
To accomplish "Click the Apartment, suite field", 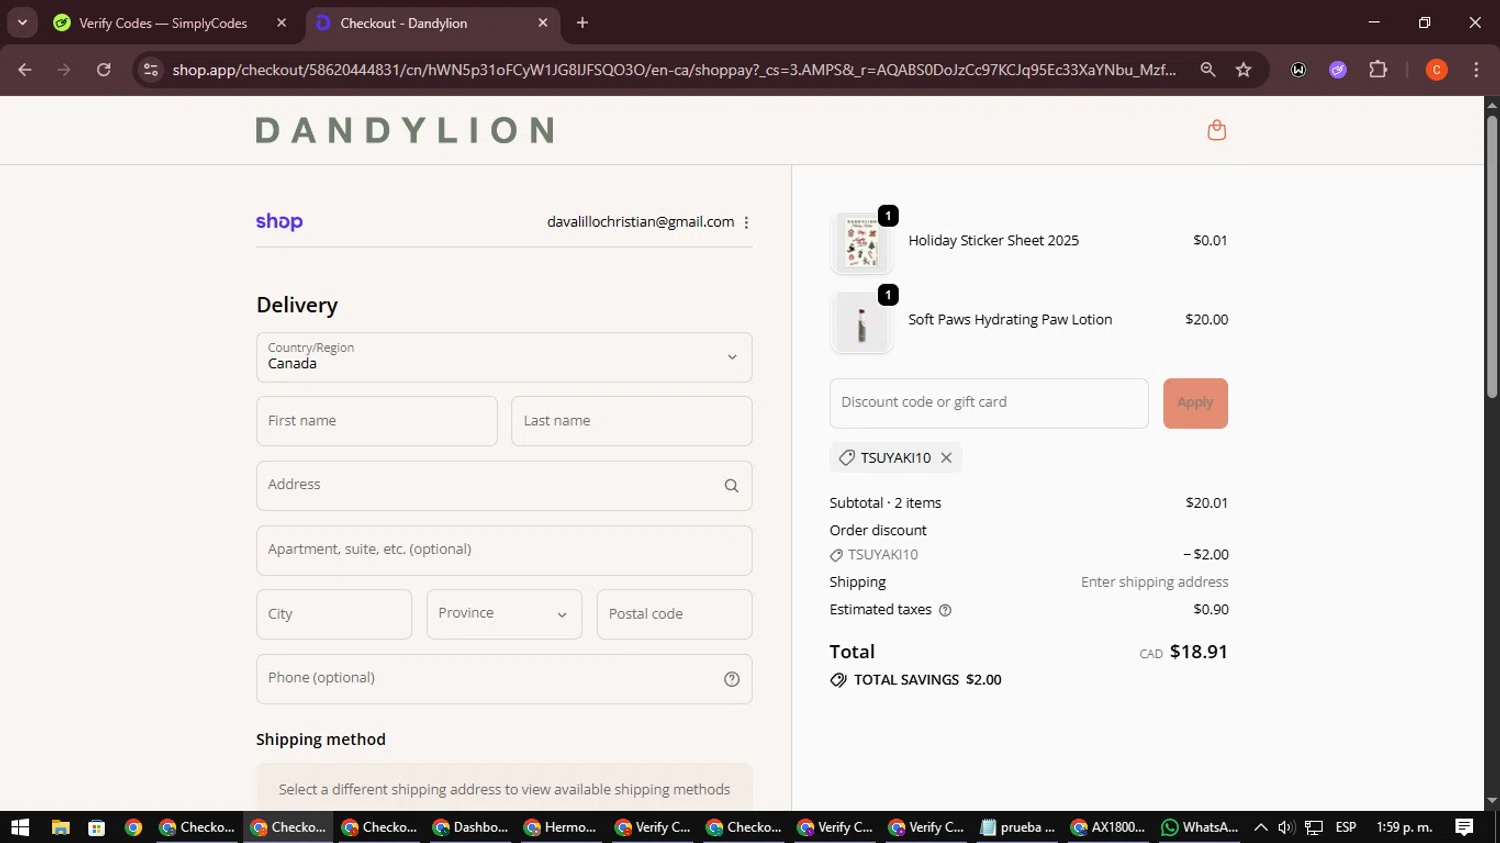I will pos(504,551).
